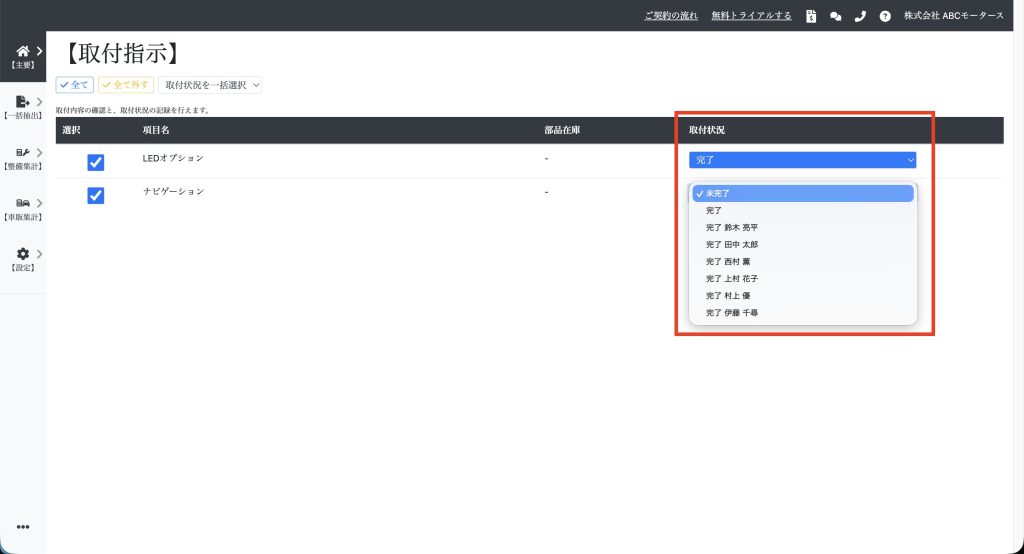Select 完了 伊藤 千尋 from the list
1024x554 pixels.
coord(732,313)
